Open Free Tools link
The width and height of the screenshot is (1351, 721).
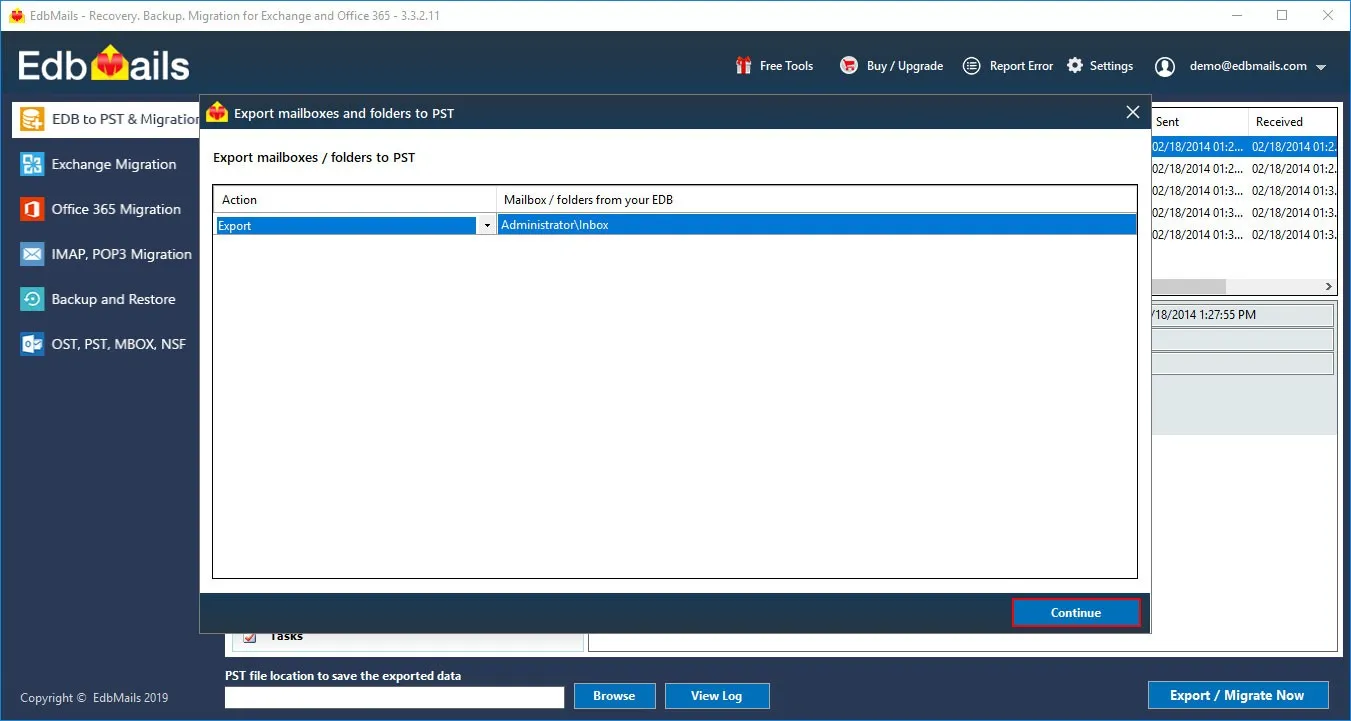click(786, 66)
